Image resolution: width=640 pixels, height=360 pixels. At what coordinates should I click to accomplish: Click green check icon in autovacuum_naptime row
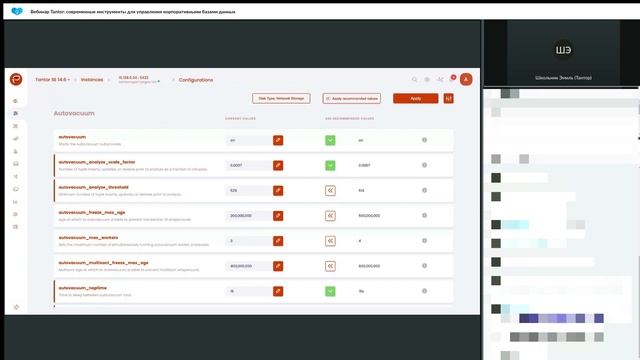[330, 291]
